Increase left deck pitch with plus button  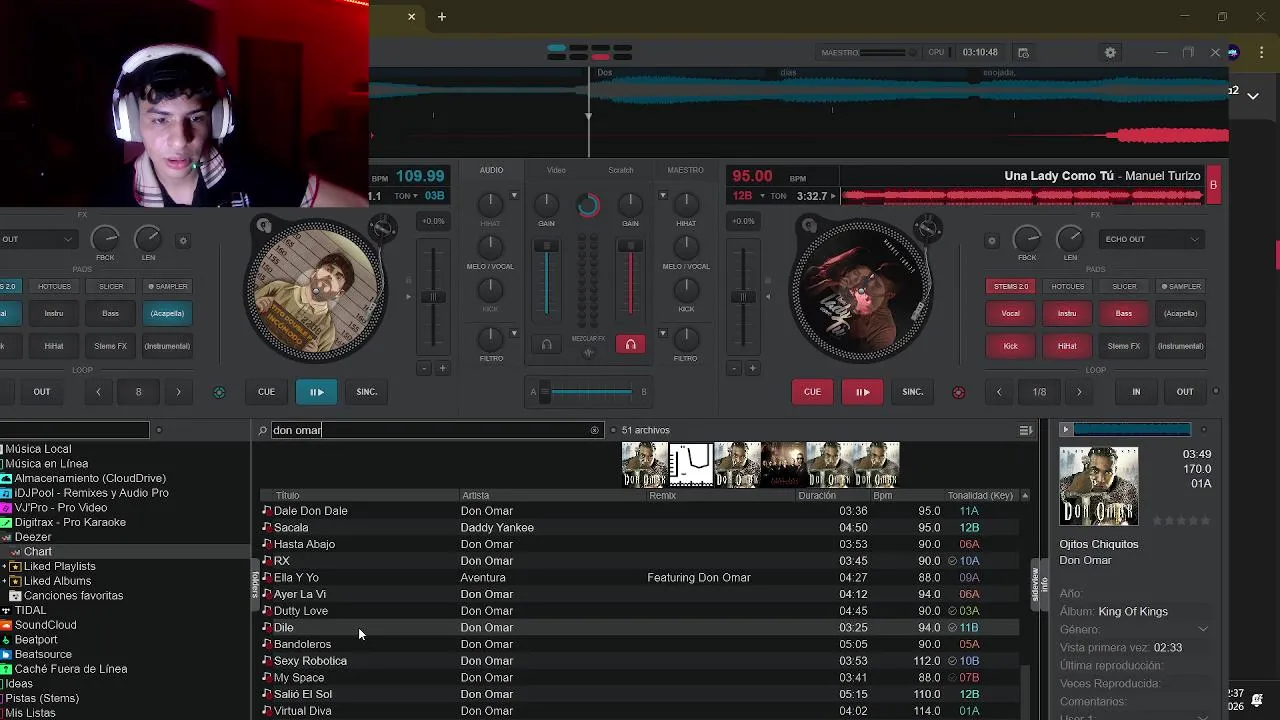(442, 368)
